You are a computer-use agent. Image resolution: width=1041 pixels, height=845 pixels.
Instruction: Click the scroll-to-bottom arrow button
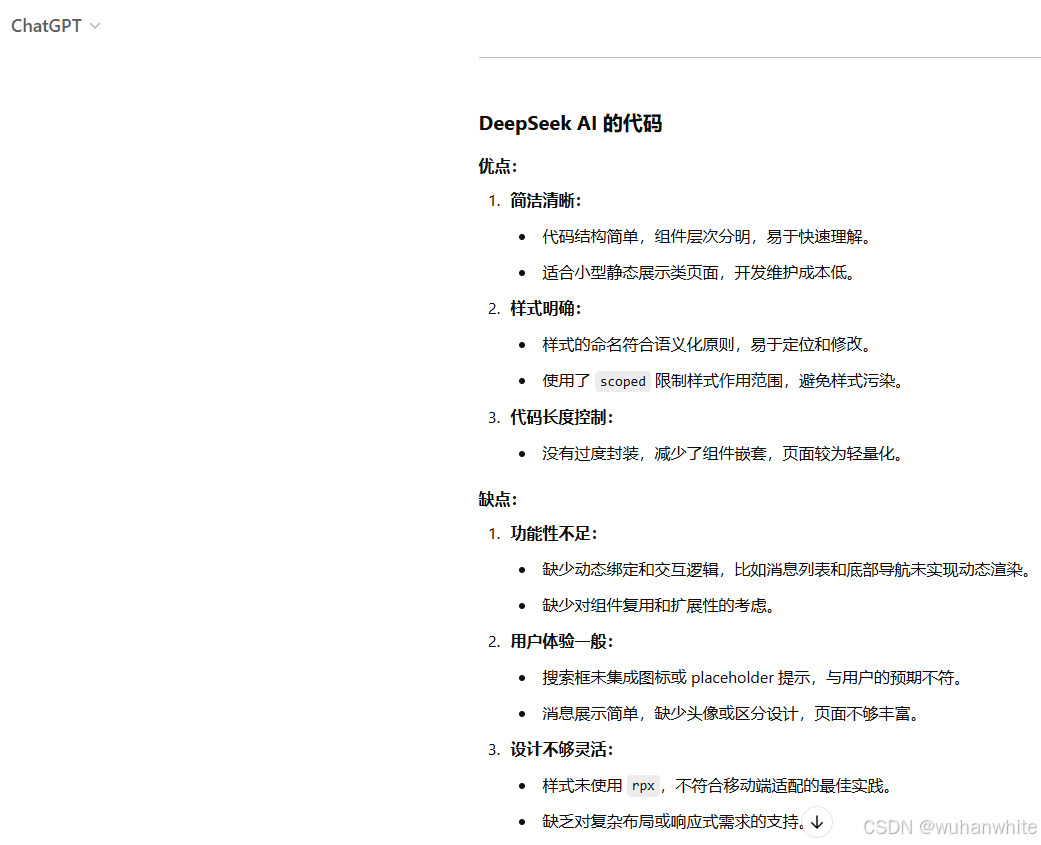point(817,822)
